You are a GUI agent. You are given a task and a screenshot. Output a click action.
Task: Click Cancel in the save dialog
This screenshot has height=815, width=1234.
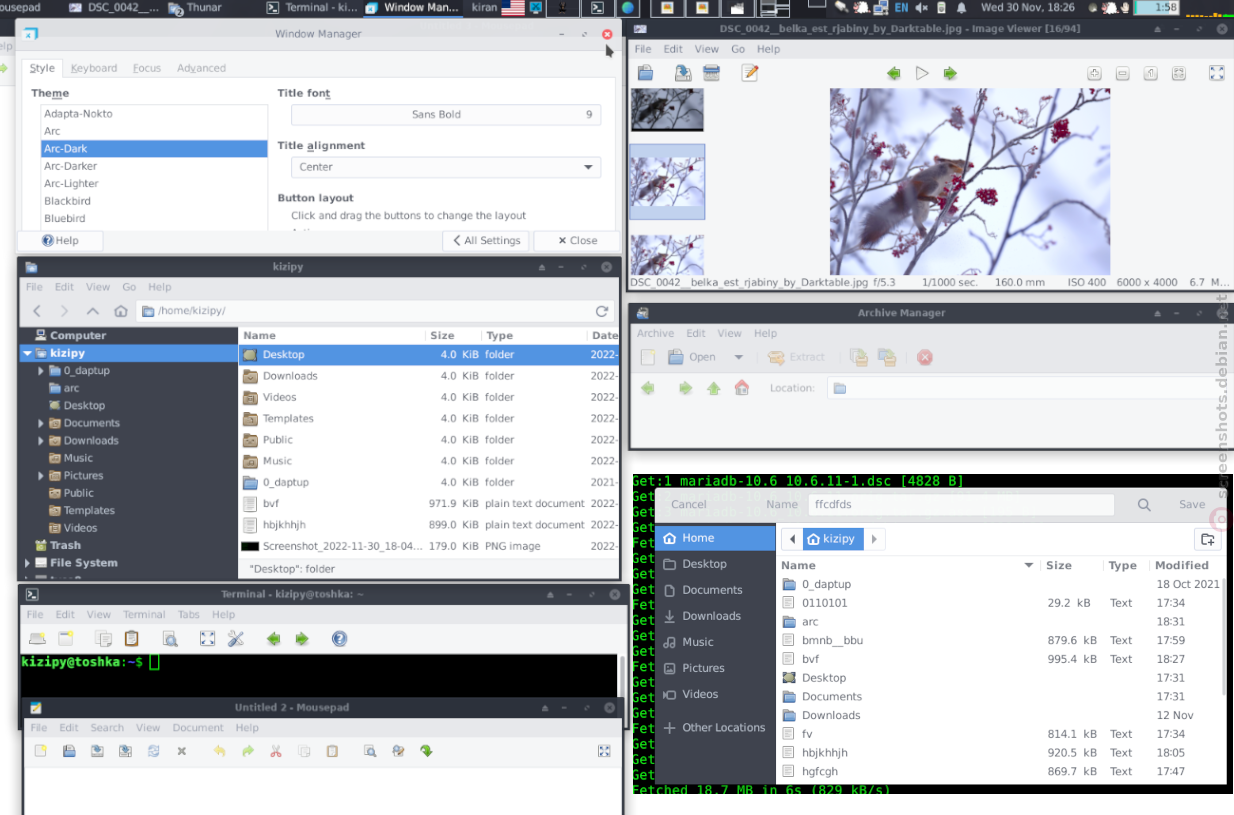click(x=688, y=505)
